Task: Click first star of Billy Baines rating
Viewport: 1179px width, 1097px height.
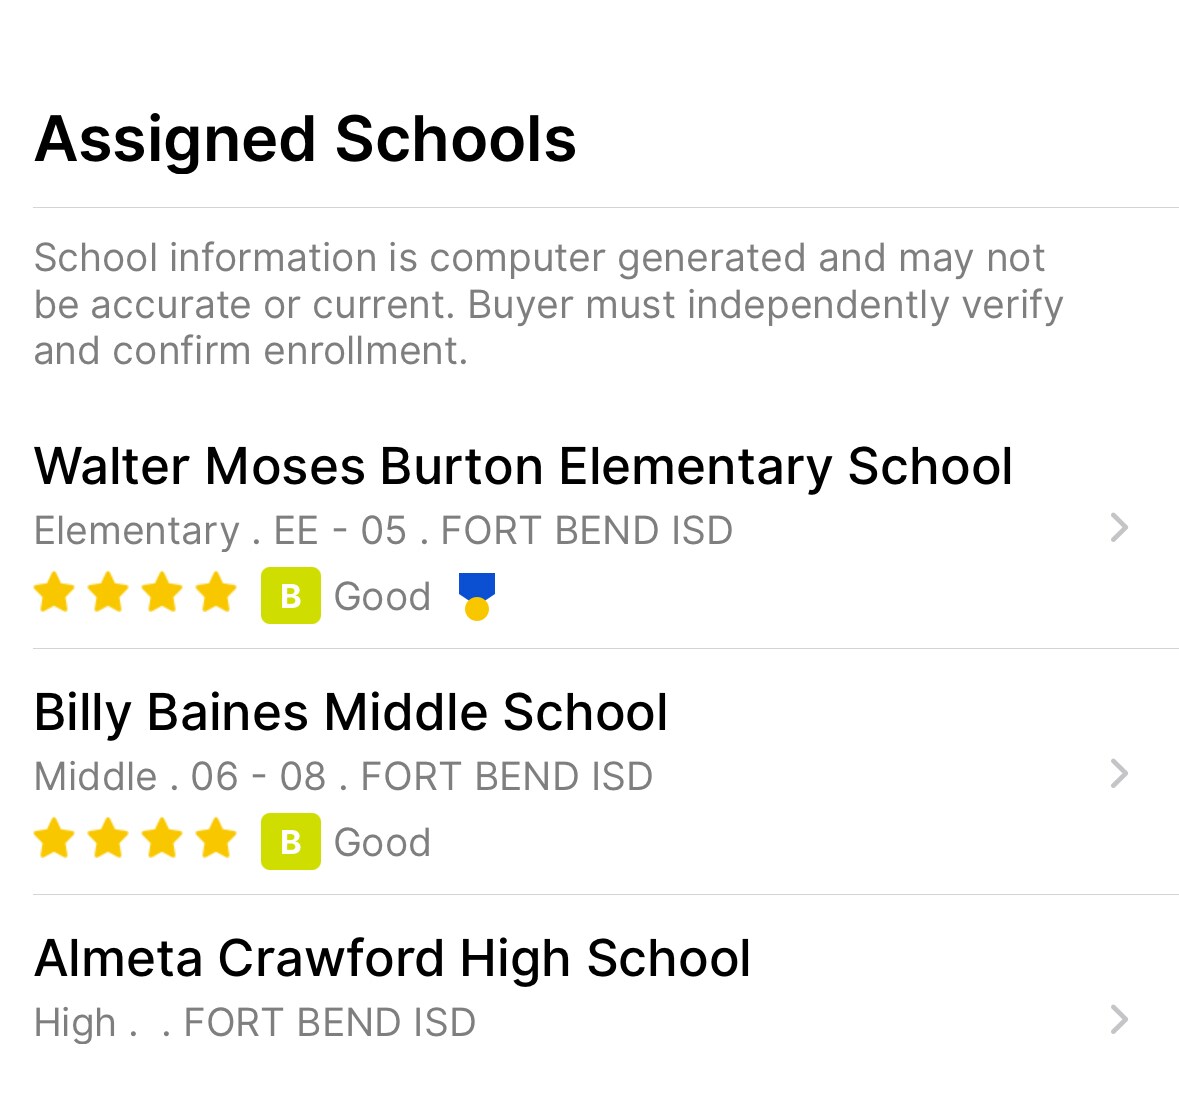Action: 54,840
